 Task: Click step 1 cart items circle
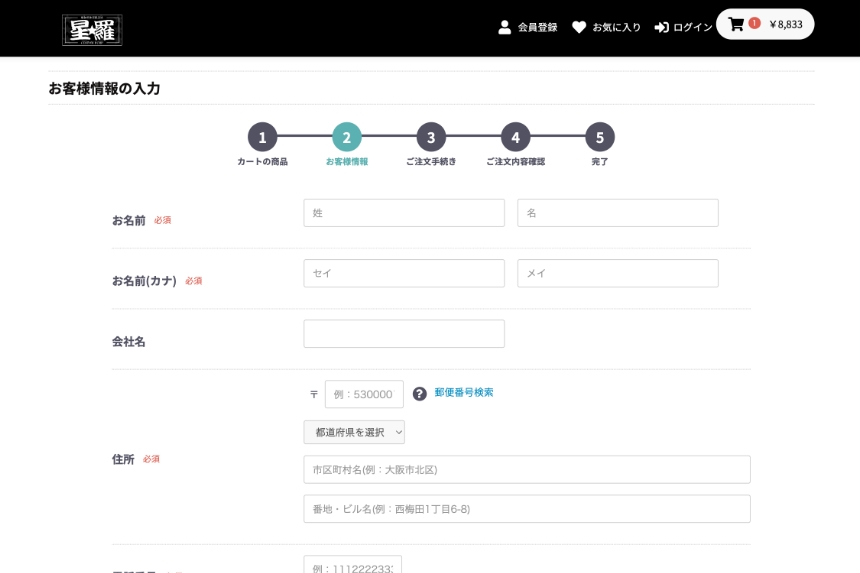click(262, 137)
